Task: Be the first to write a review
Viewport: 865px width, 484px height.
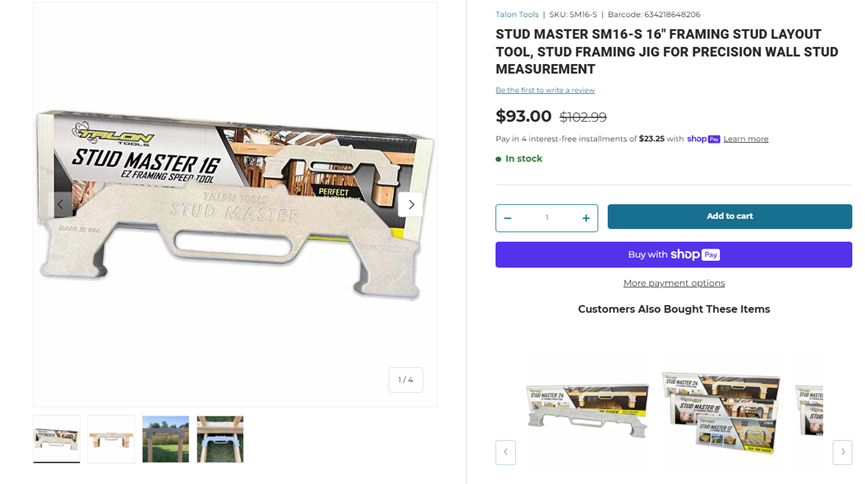Action: click(x=545, y=90)
